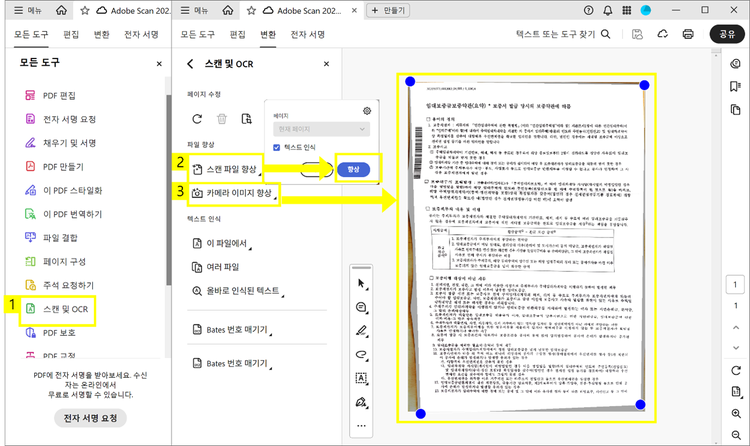Click trash delete page icon under 페이지 수정
The height and width of the screenshot is (446, 750).
pos(222,119)
